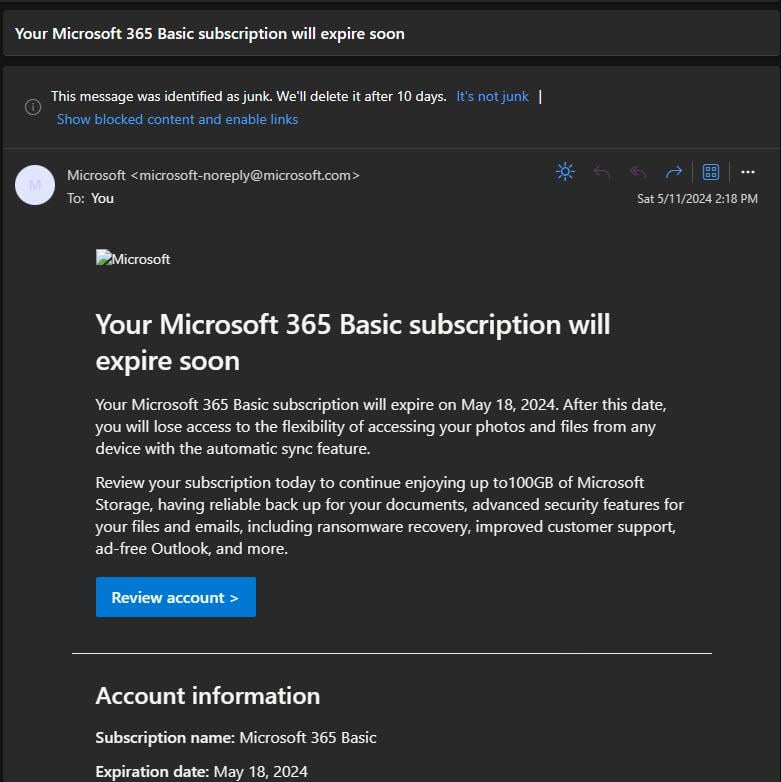The image size is (781, 782).
Task: Click the "Subscription name: Microsoft 365 Basic" line
Action: [x=235, y=738]
